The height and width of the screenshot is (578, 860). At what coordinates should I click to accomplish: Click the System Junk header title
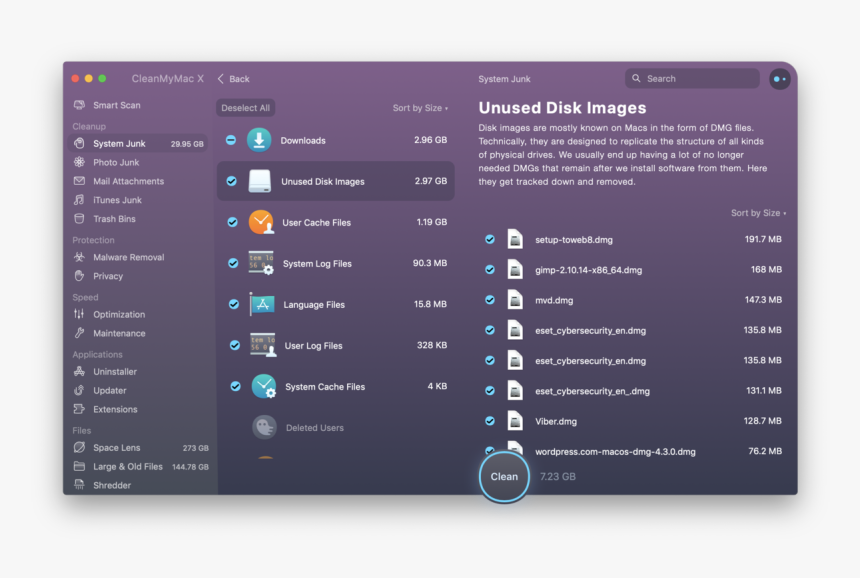point(504,79)
